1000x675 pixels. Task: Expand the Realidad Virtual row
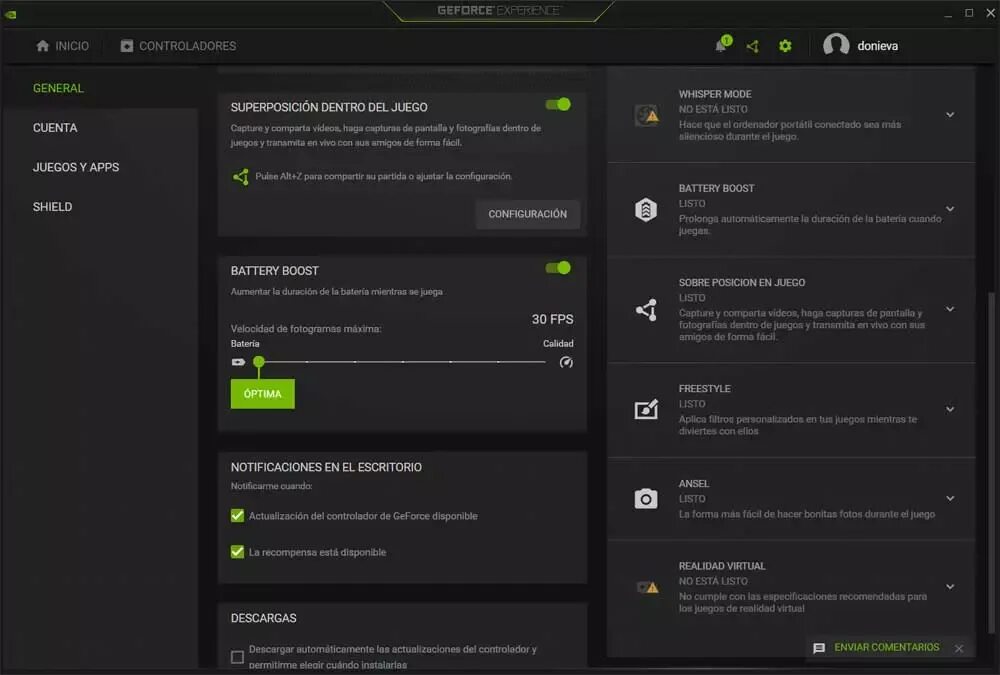[x=950, y=586]
